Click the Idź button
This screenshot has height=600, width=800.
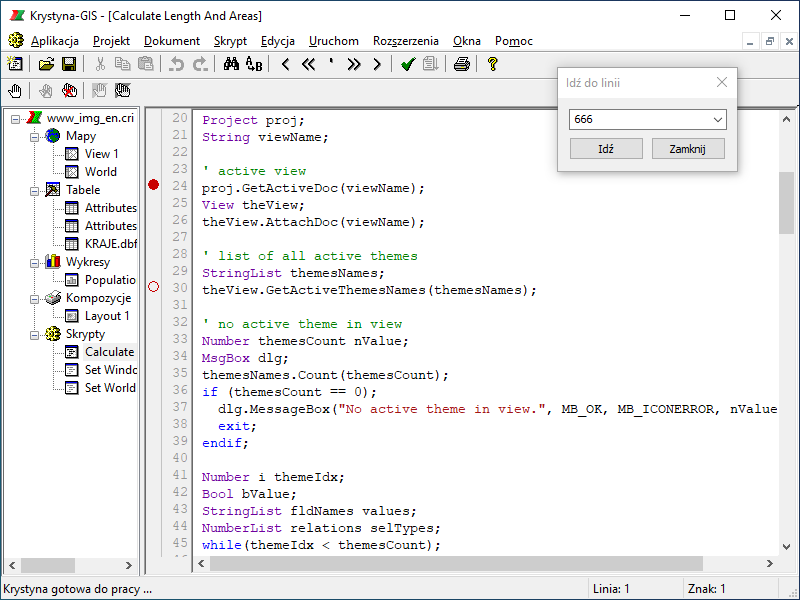606,149
